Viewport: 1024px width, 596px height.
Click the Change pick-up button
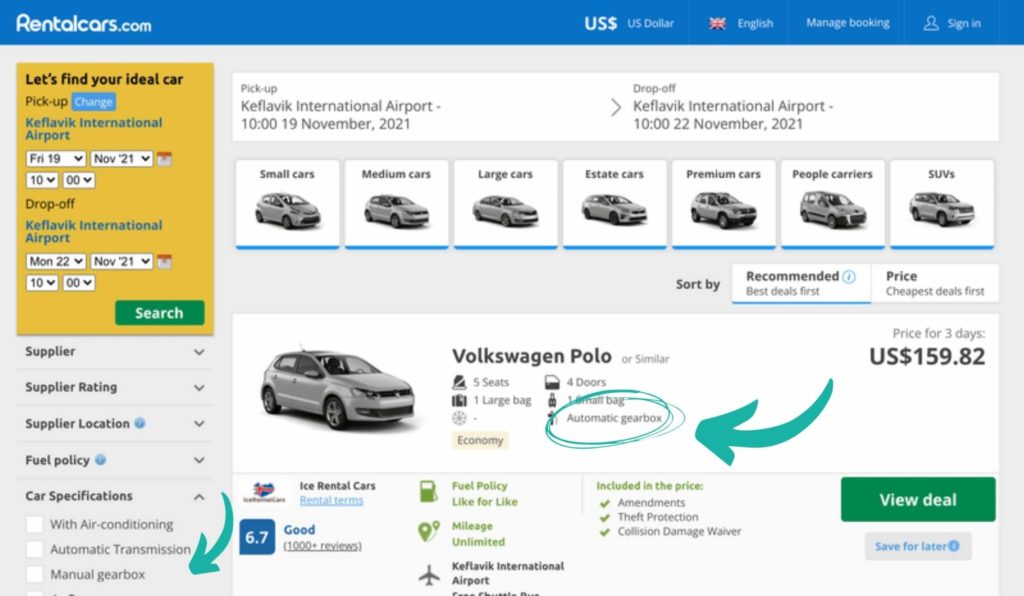click(x=93, y=102)
